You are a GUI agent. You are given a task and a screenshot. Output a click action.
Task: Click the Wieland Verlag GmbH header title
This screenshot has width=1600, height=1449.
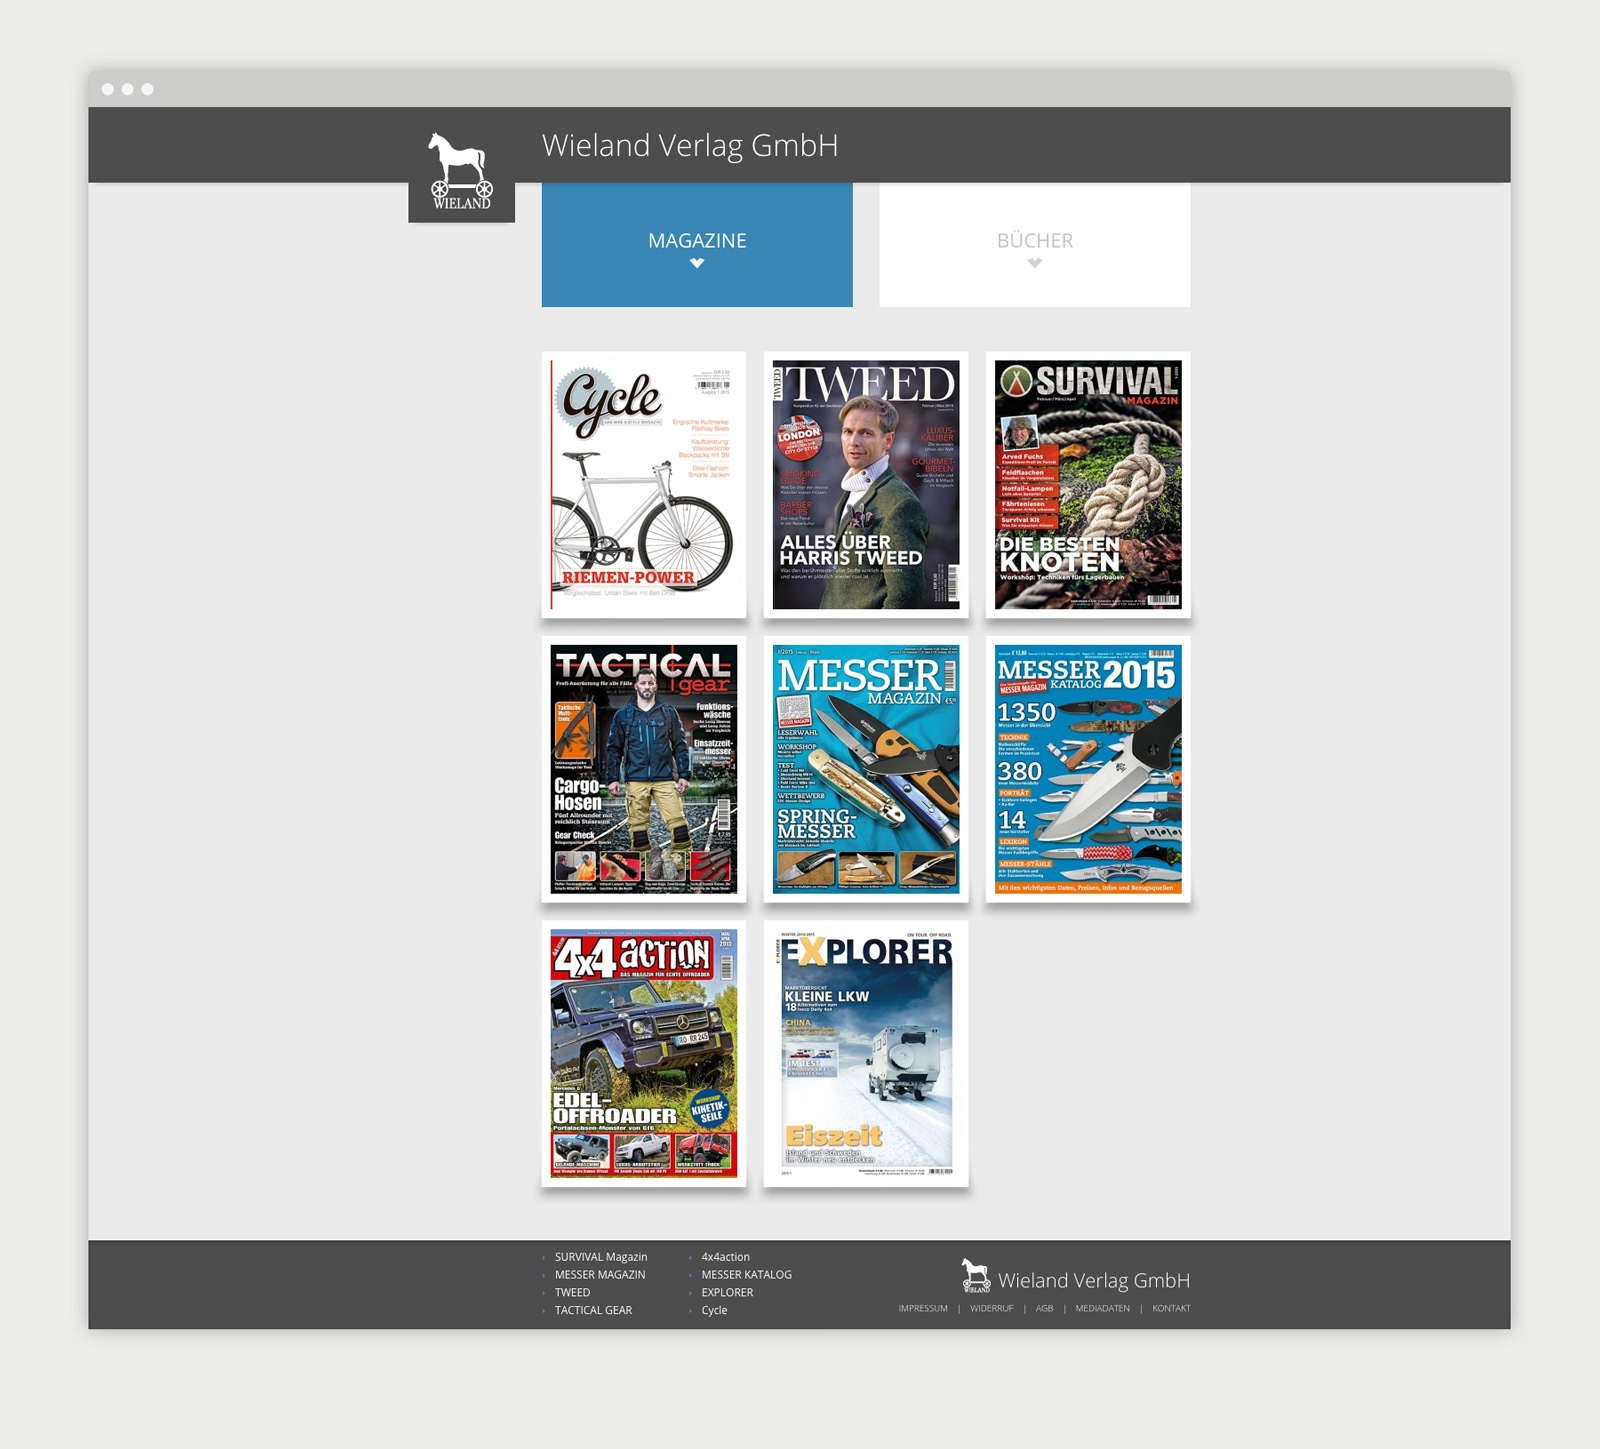coord(690,146)
